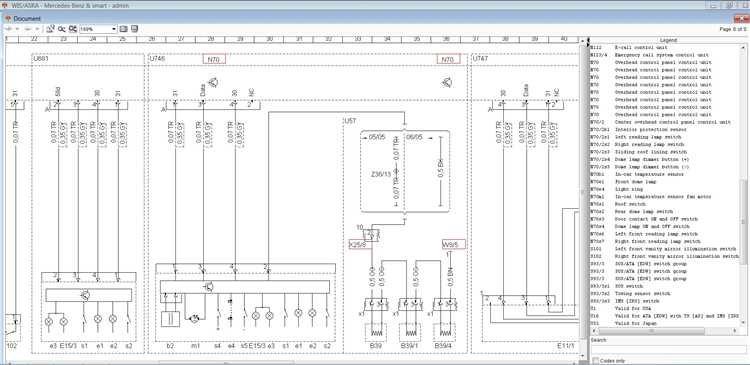Click the Legend panel vertical scrollbar
This screenshot has height=365, width=750.
click(x=743, y=187)
